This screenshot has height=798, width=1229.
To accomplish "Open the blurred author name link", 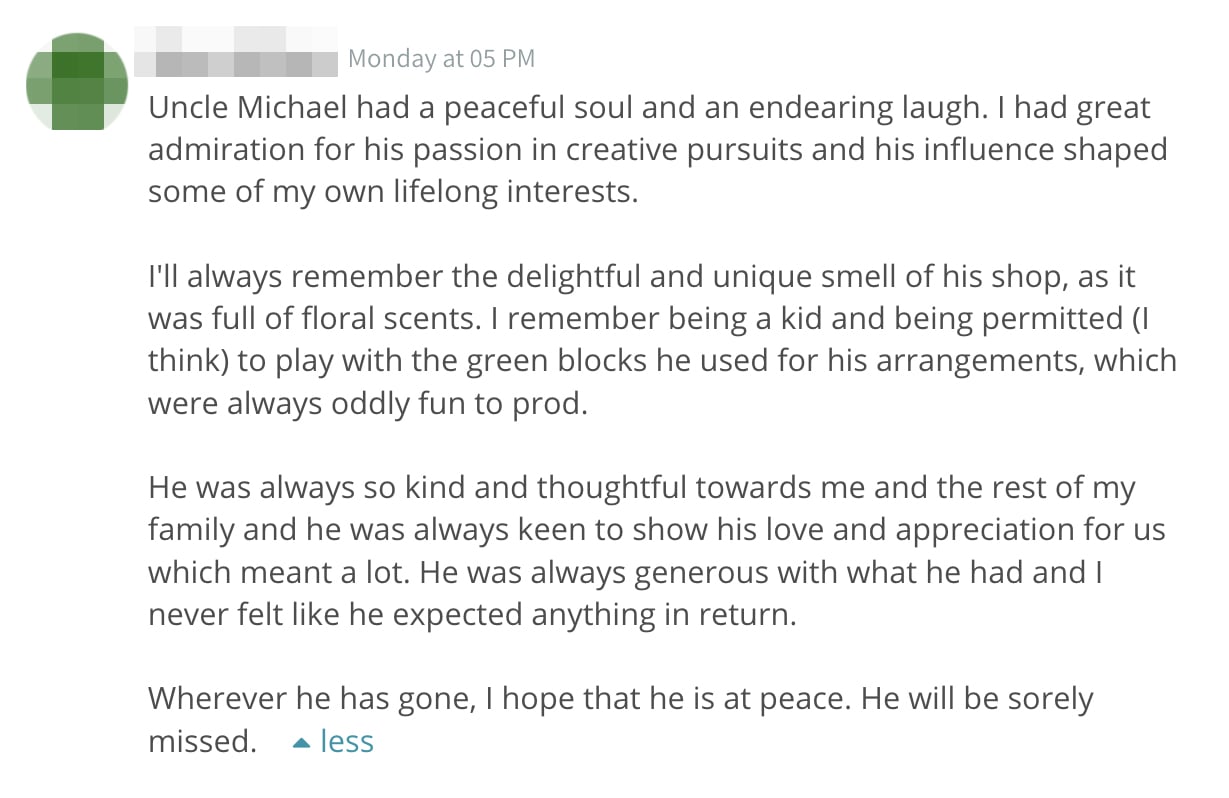I will tap(236, 58).
